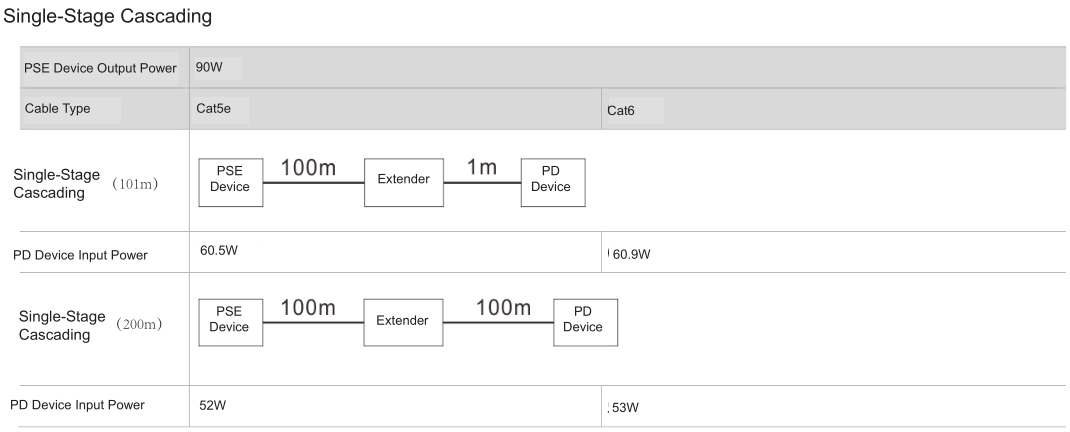The width and height of the screenshot is (1070, 432).
Task: Select the 52W Cat5e input power value
Action: point(212,405)
